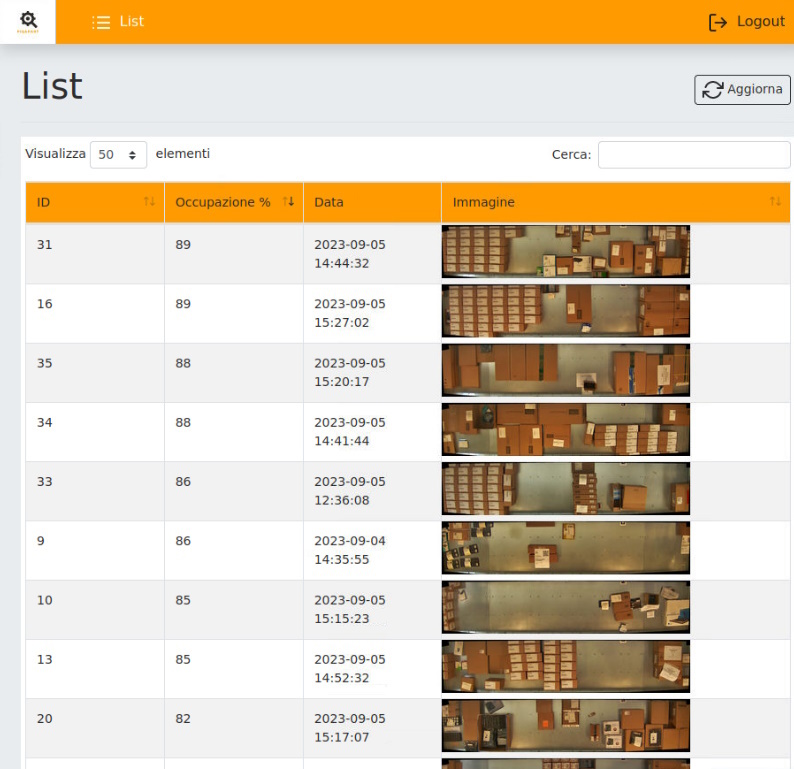This screenshot has height=769, width=794.
Task: Click the logout arrow icon
Action: (x=718, y=22)
